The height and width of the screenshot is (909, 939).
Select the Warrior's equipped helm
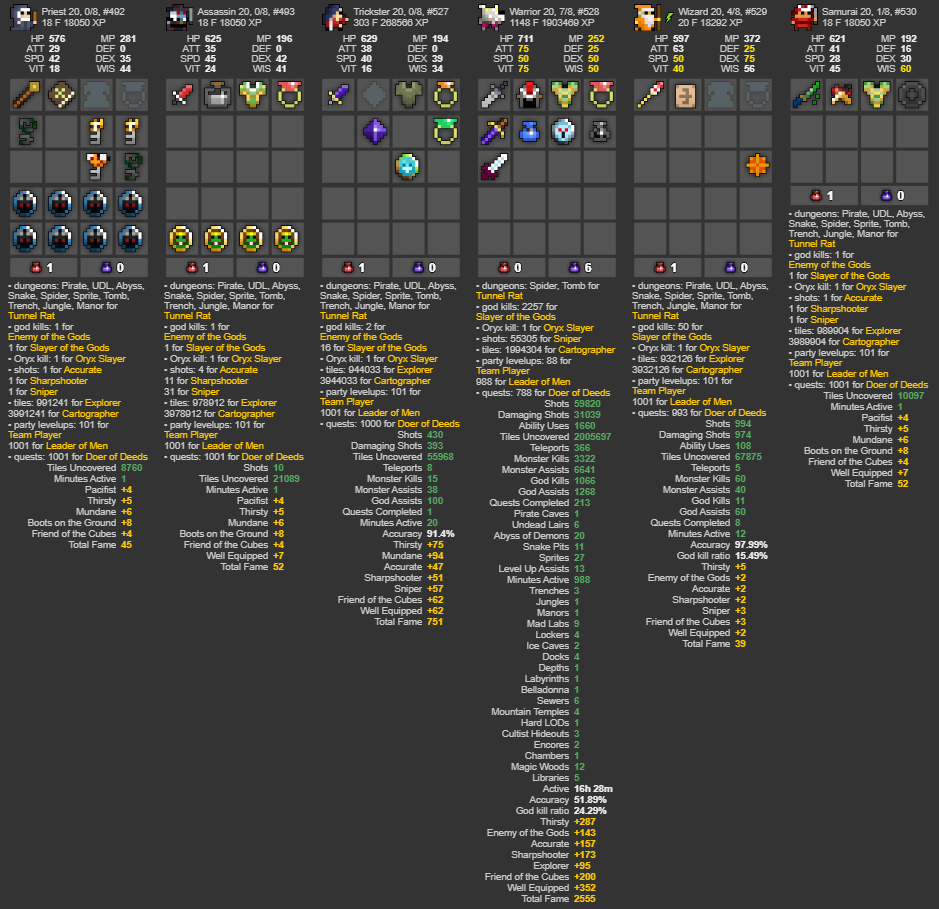(529, 95)
